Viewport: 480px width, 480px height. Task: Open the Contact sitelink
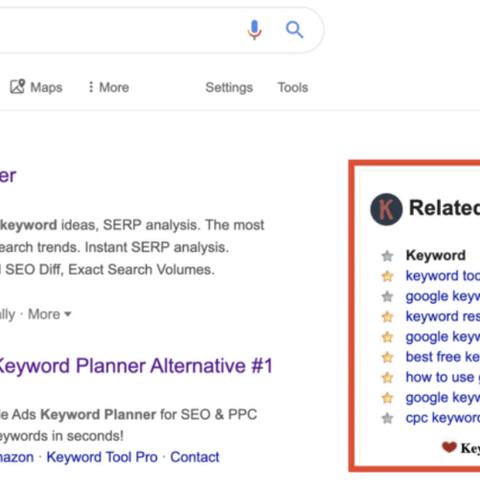coord(195,457)
